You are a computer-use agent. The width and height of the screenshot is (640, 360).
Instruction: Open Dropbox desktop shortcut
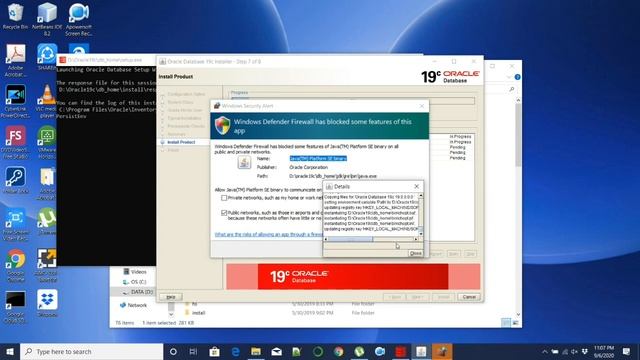[x=47, y=303]
